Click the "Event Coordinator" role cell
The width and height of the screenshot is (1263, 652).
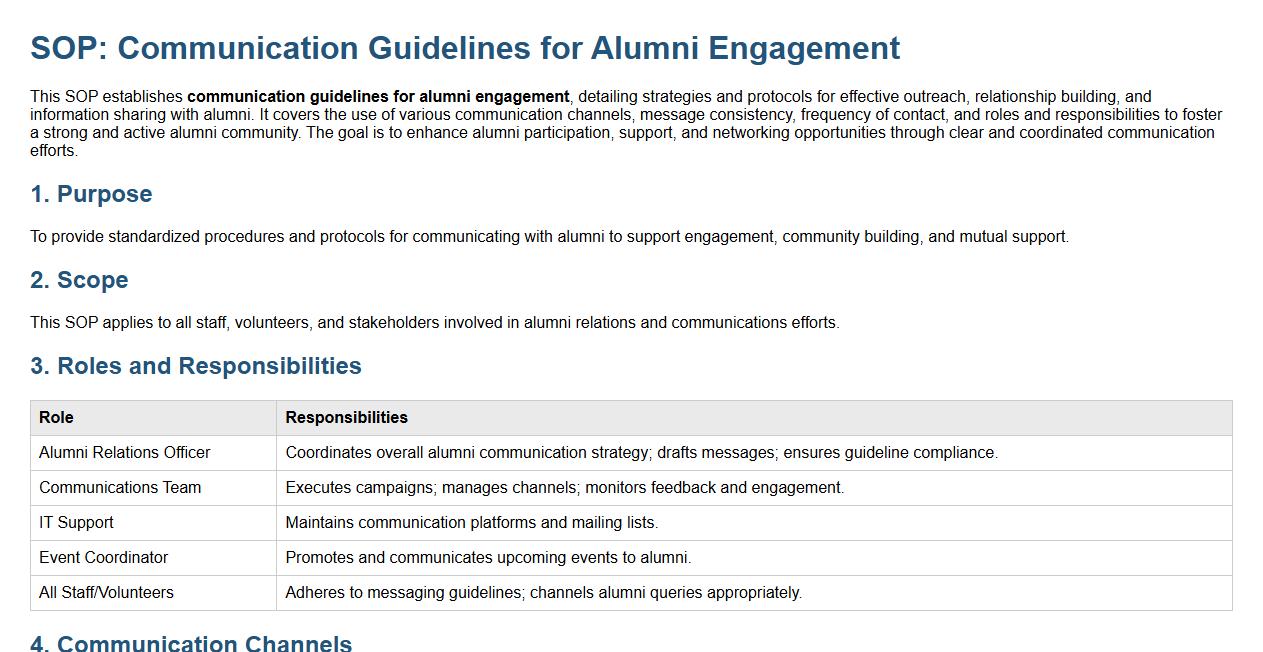click(x=103, y=558)
